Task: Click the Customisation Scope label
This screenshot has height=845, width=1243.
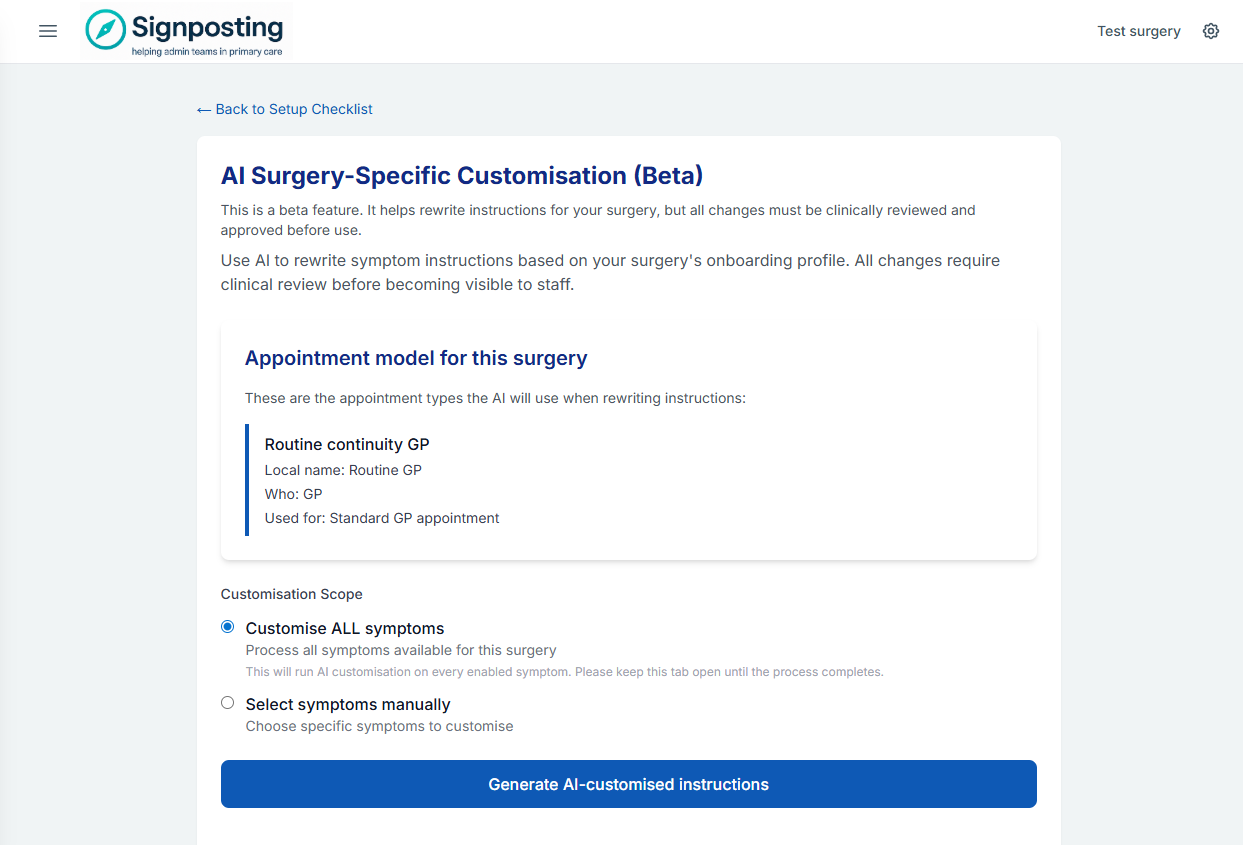Action: [292, 594]
